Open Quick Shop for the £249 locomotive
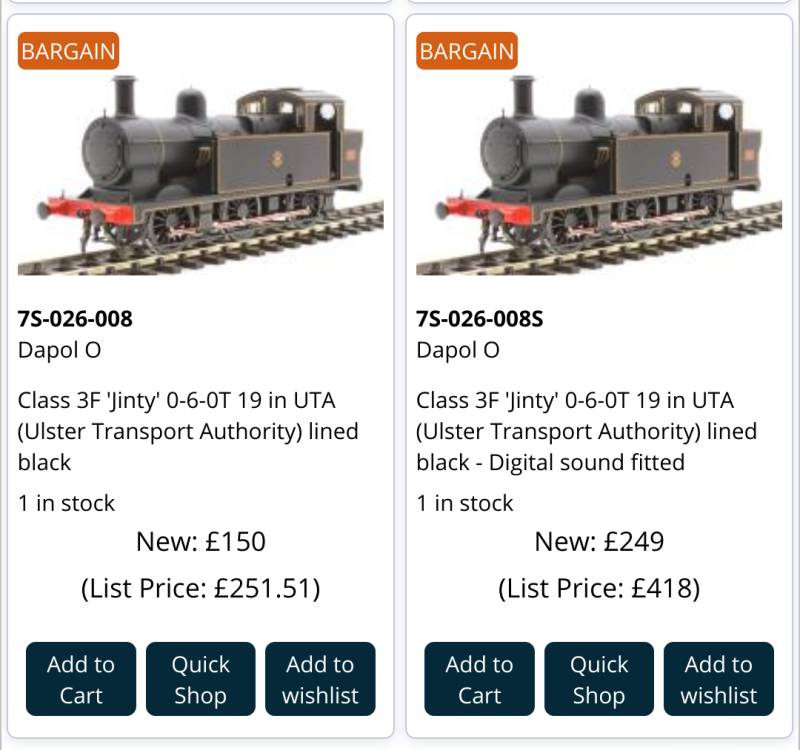Screen dimensions: 800x750 (598, 679)
